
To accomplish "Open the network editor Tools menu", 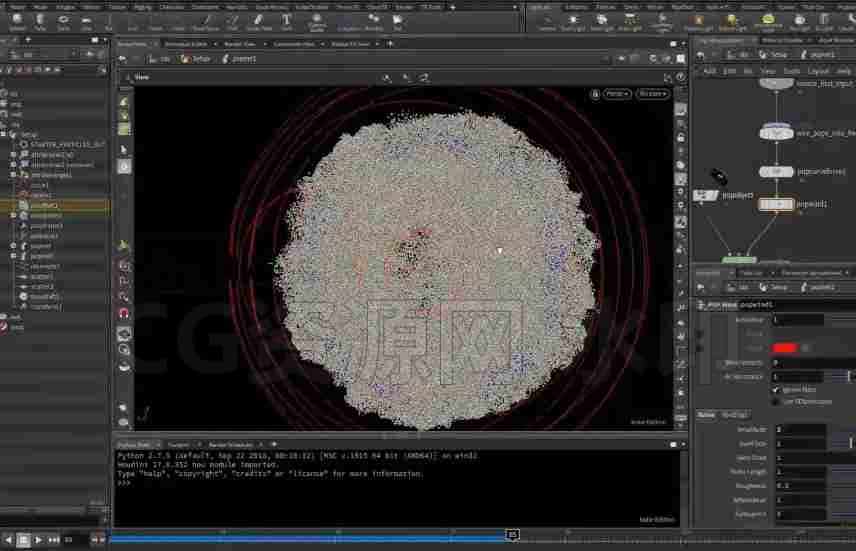I will (x=792, y=71).
